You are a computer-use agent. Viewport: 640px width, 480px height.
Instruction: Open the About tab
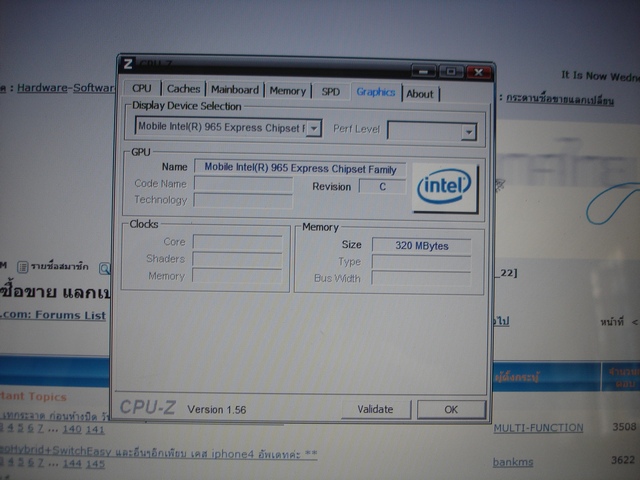pos(420,94)
